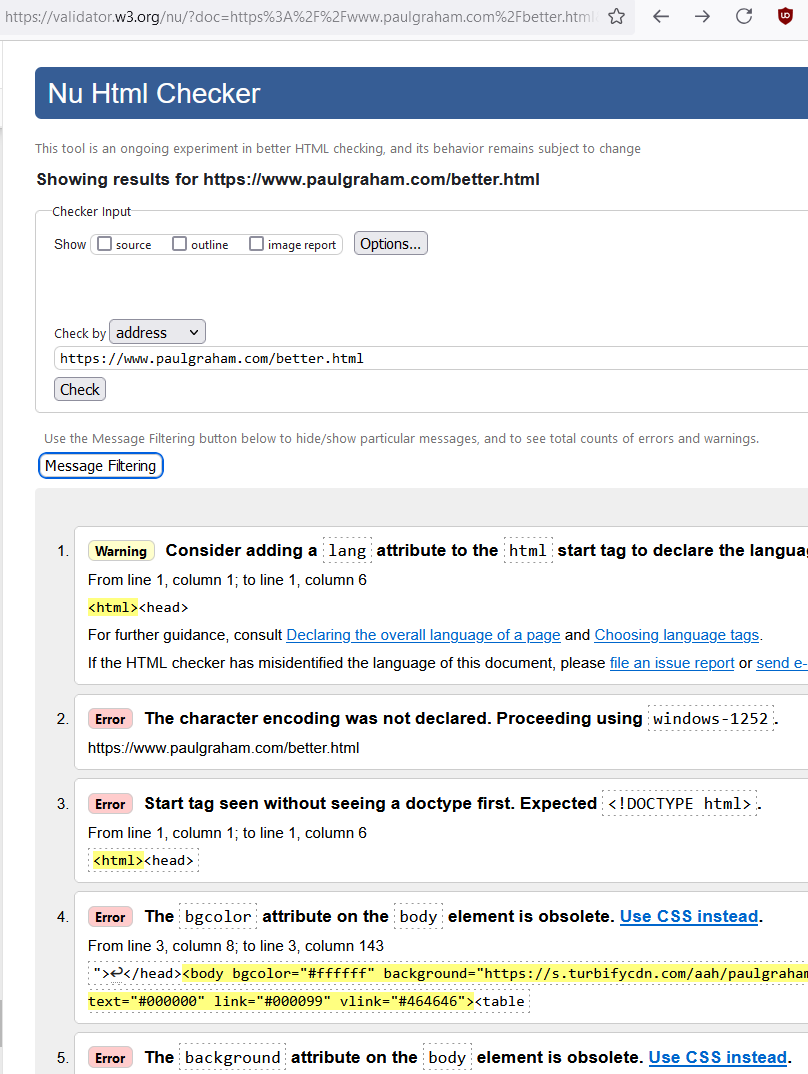Click the Warning badge on message 1
Screen dimensions: 808x1074
pyautogui.click(x=121, y=551)
